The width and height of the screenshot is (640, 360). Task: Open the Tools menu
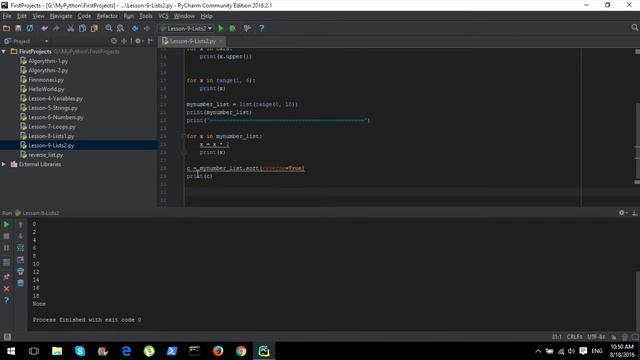coord(145,16)
